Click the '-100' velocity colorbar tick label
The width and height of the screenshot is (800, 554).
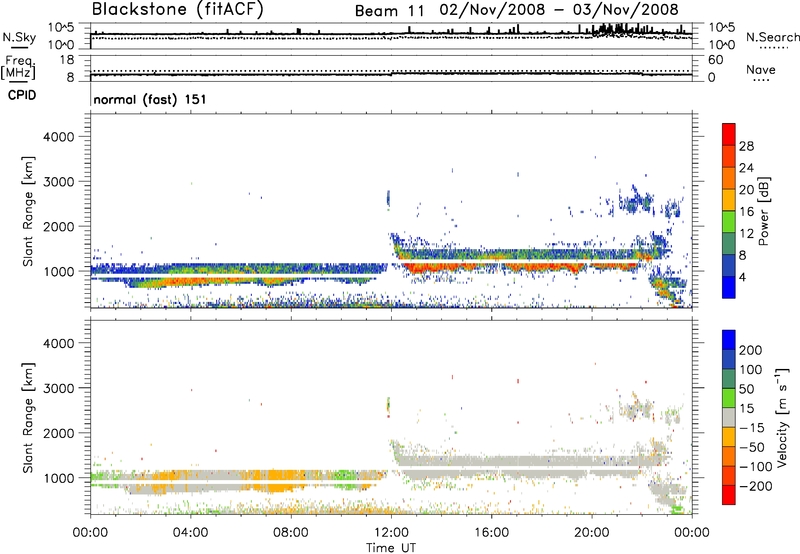pos(756,466)
